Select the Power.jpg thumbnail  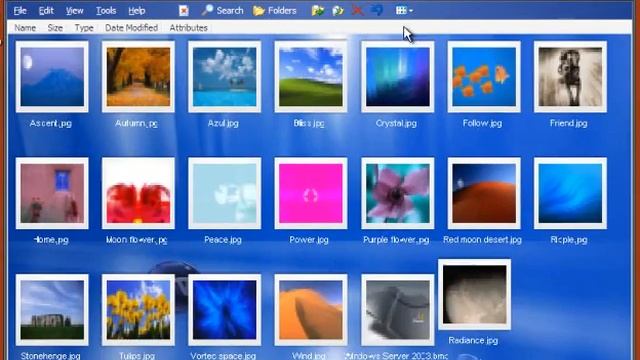coord(311,193)
